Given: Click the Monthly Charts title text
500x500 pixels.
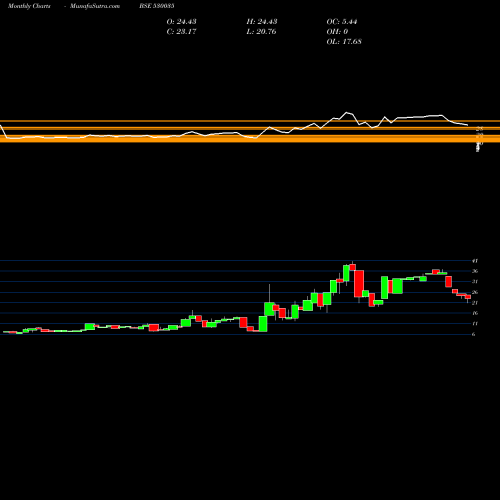Looking at the screenshot, I should tap(29, 6).
